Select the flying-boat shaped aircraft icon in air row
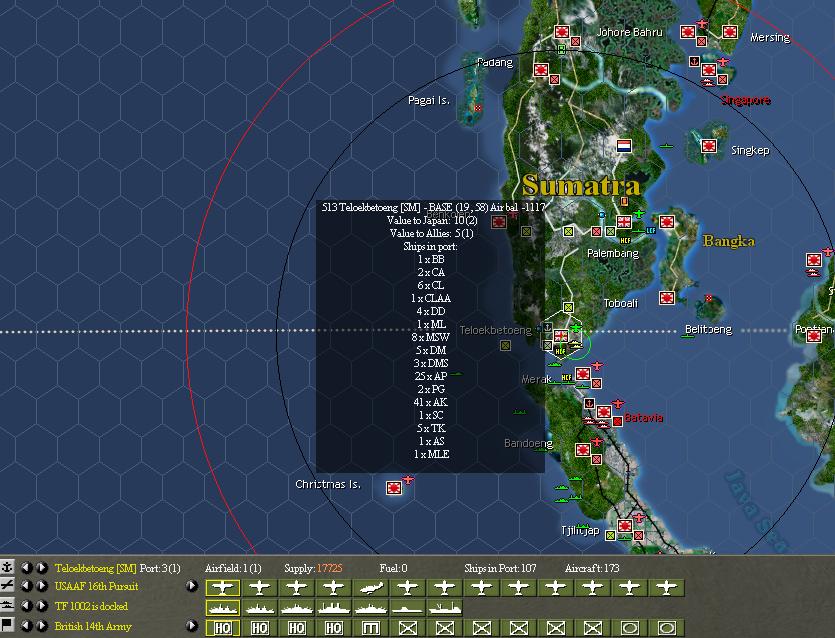This screenshot has height=638, width=835. point(371,587)
